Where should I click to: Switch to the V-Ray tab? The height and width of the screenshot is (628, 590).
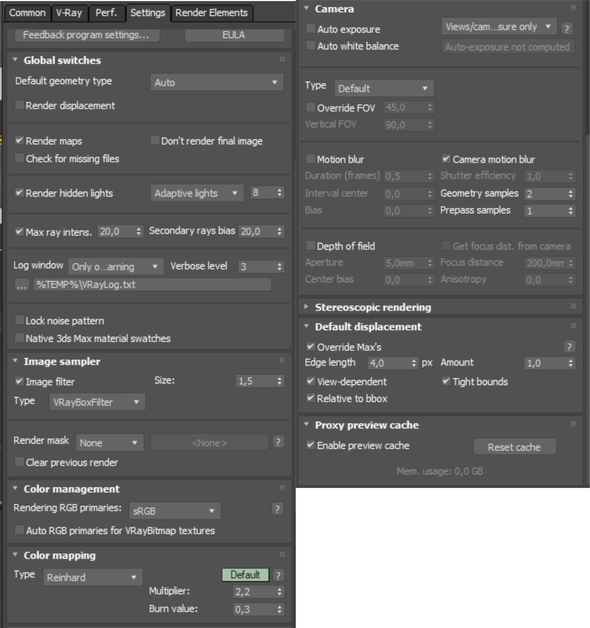[69, 13]
